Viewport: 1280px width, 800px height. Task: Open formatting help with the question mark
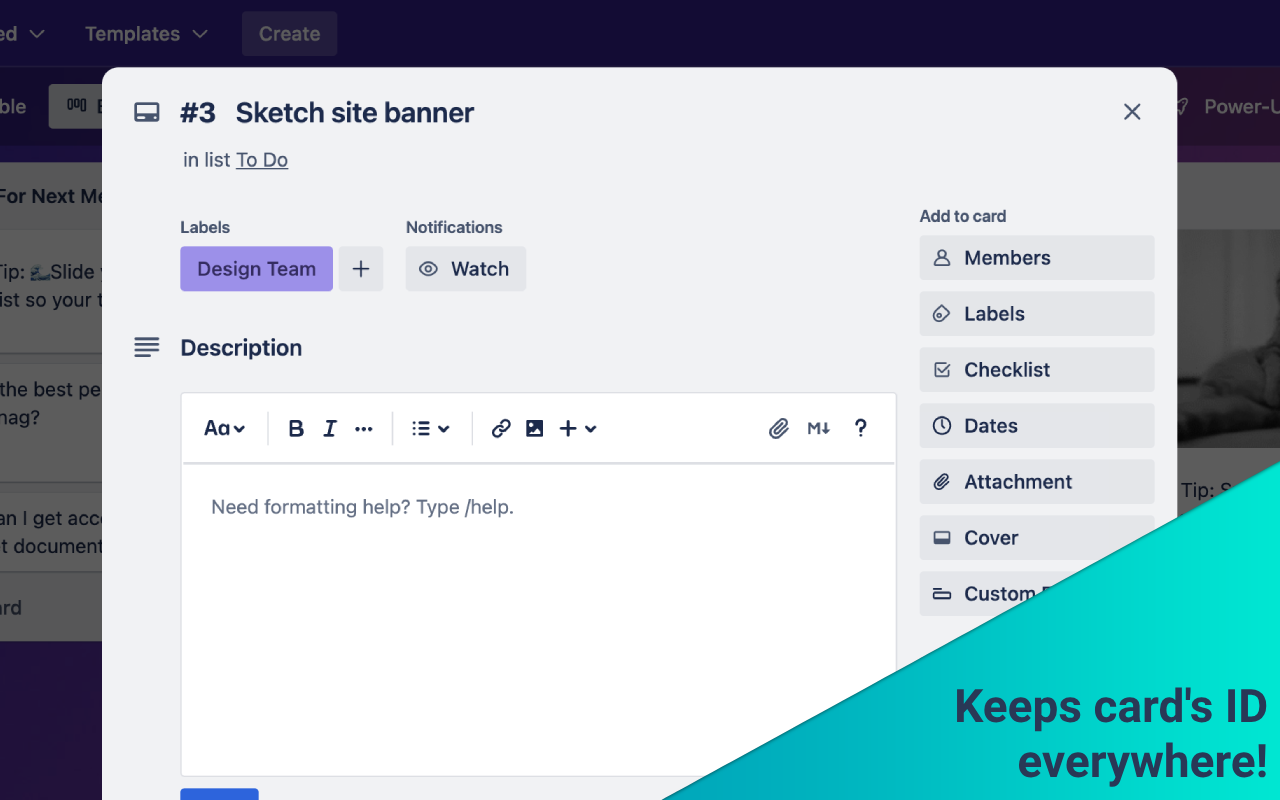(x=860, y=428)
